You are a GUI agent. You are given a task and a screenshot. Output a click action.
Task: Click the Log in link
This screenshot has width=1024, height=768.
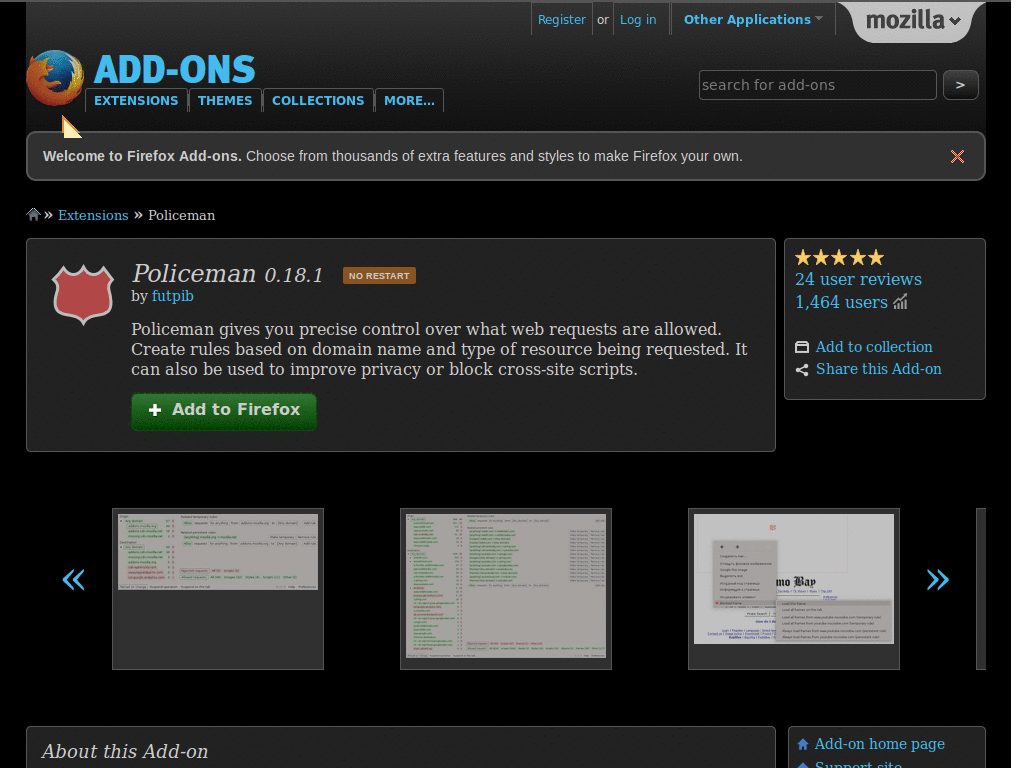point(638,20)
